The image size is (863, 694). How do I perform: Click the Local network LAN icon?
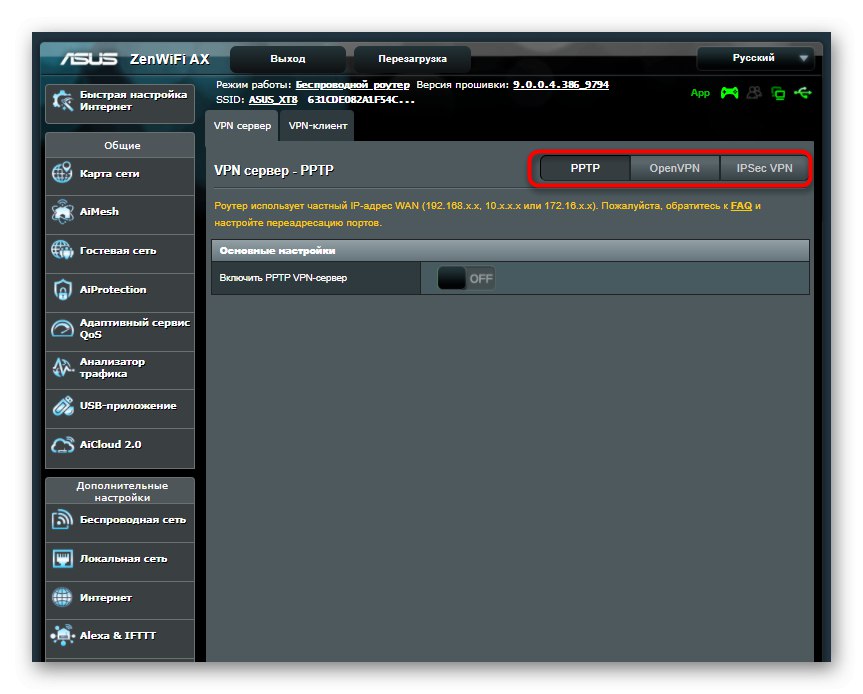62,559
